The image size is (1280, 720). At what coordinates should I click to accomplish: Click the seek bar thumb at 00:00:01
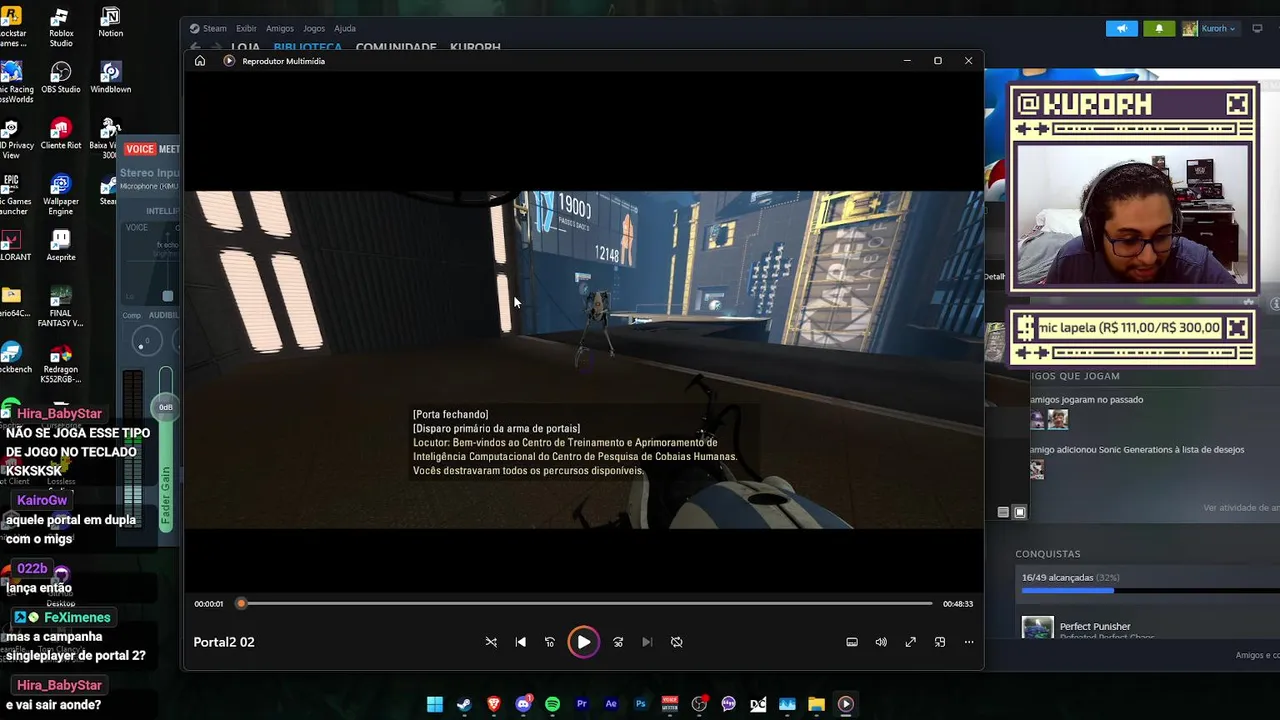(241, 604)
